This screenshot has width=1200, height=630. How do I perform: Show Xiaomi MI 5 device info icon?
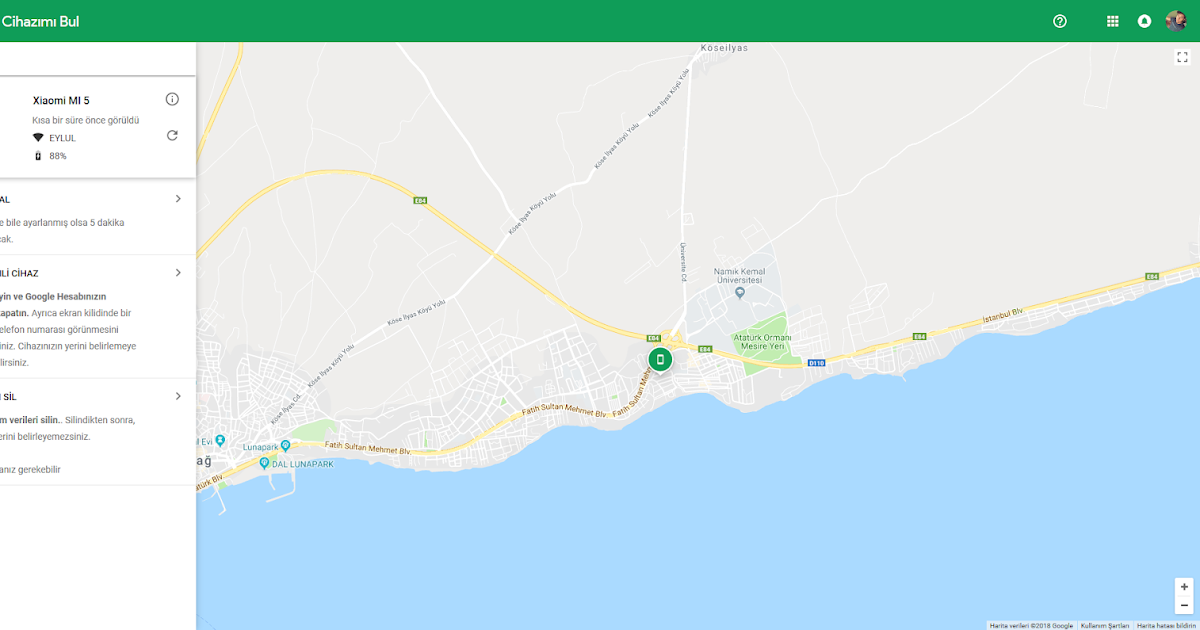[172, 99]
